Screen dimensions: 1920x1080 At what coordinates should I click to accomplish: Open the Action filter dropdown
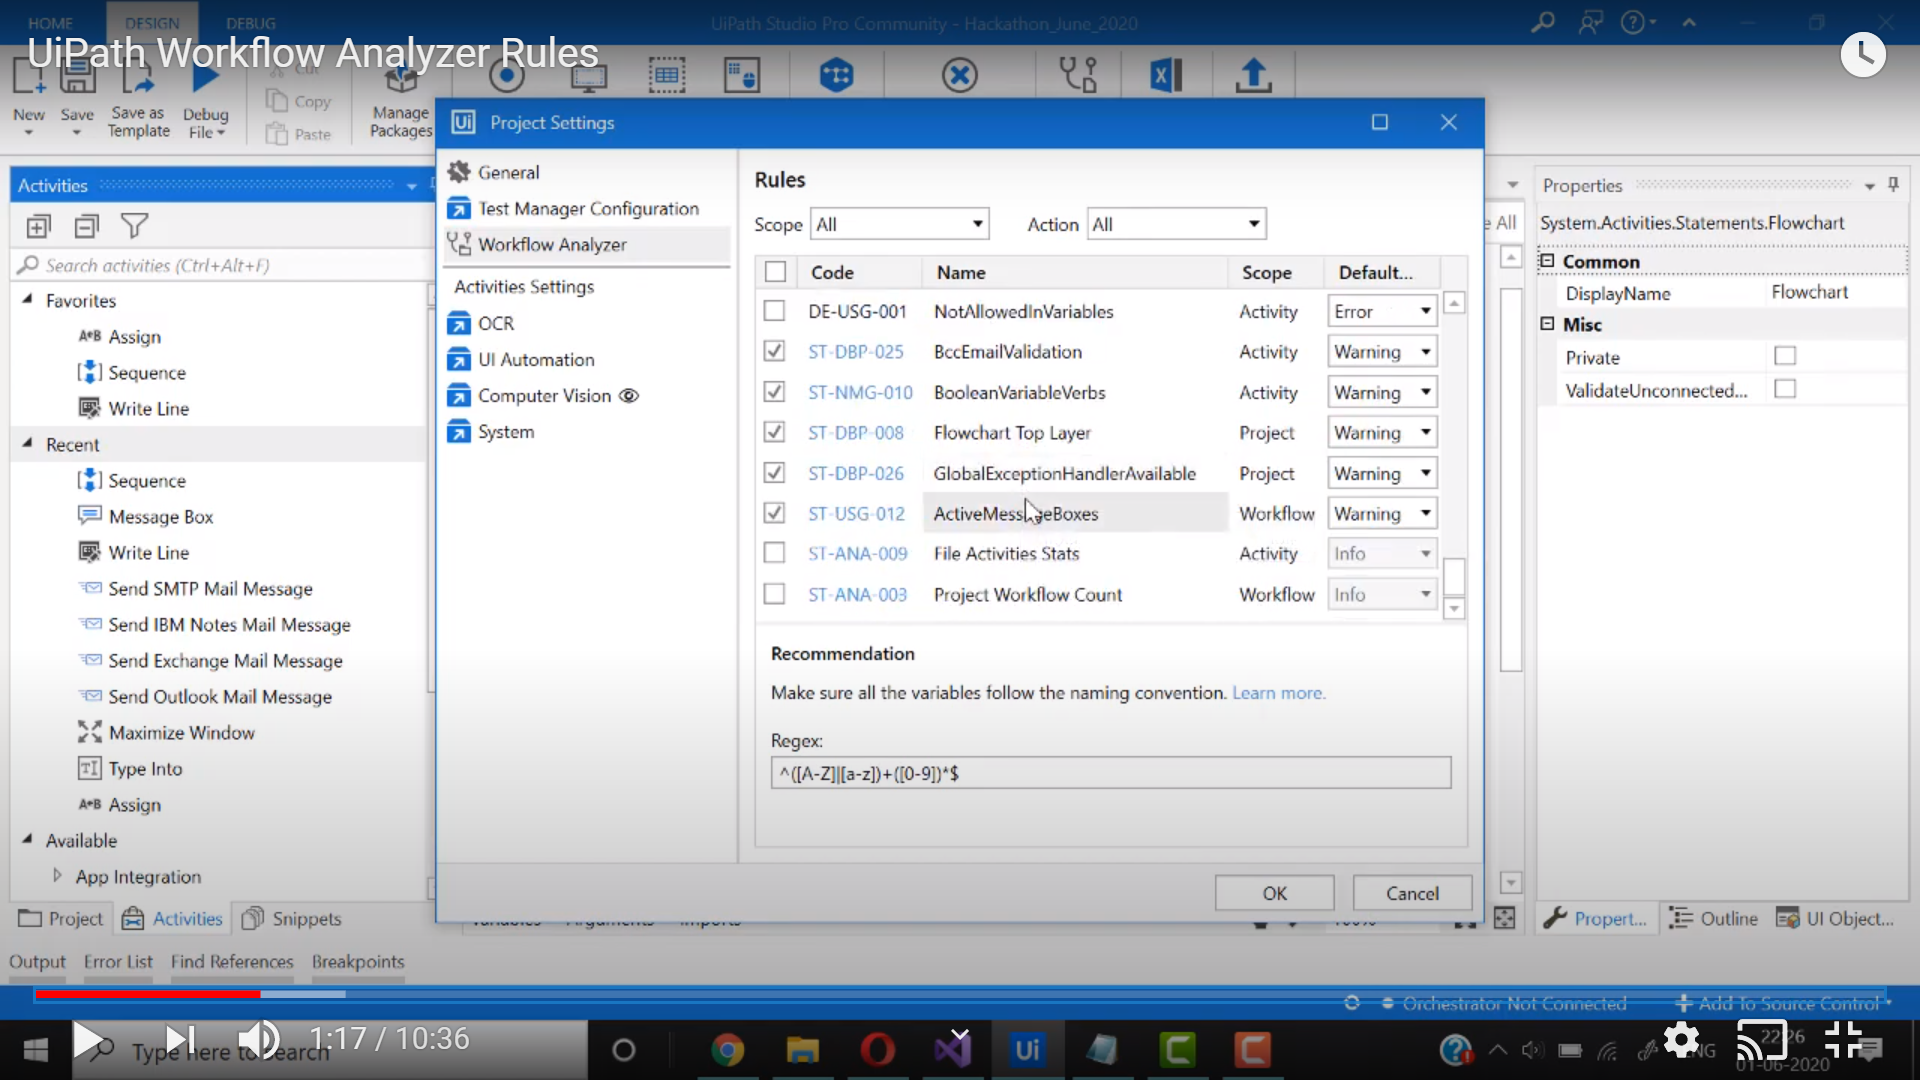tap(1176, 224)
